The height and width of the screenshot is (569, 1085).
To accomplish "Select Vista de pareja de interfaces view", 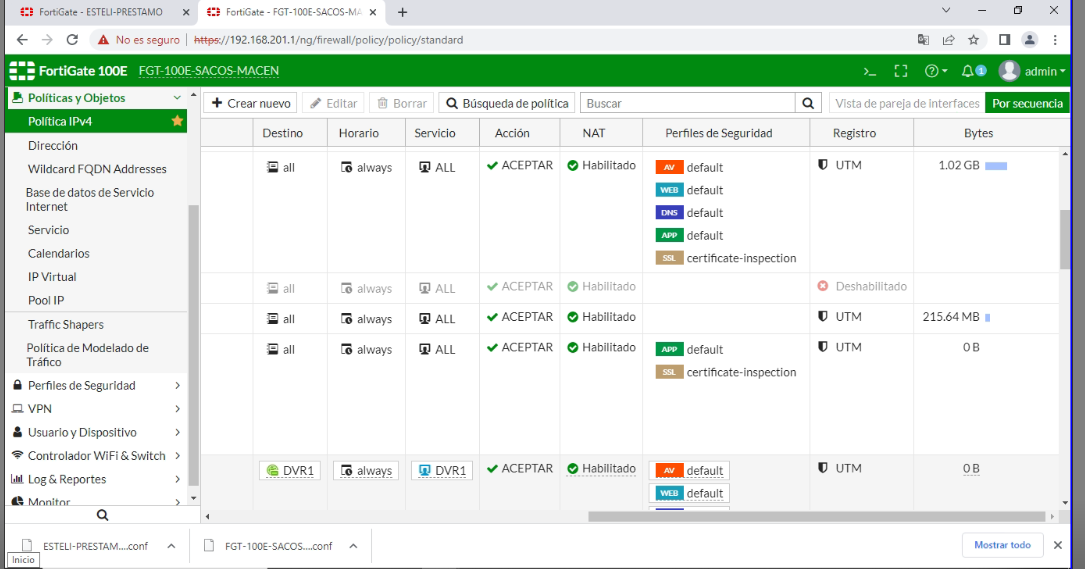I will coord(906,103).
